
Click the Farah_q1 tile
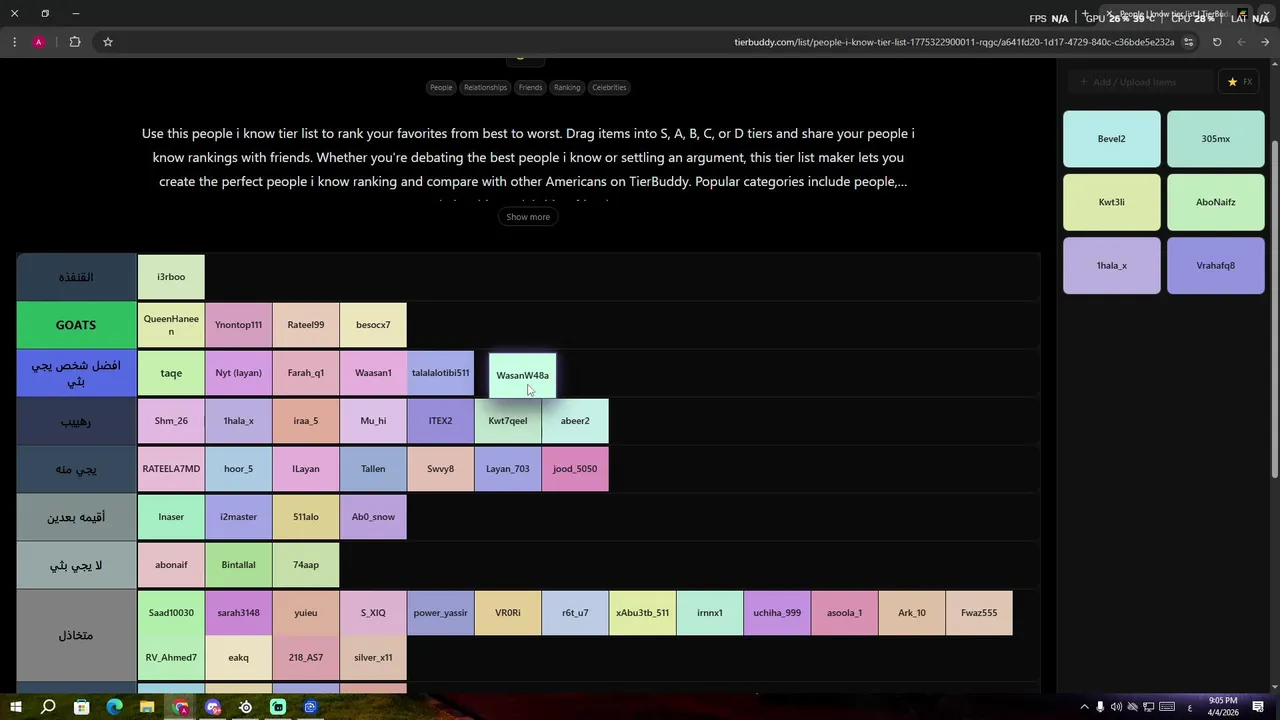click(306, 373)
